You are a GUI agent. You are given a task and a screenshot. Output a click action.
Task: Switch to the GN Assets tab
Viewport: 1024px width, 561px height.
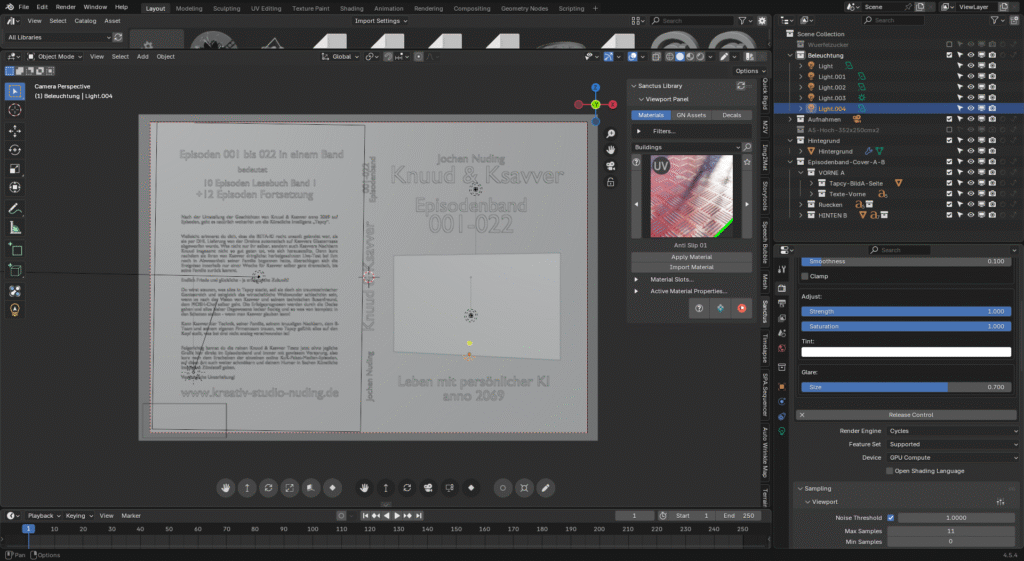pyautogui.click(x=691, y=115)
